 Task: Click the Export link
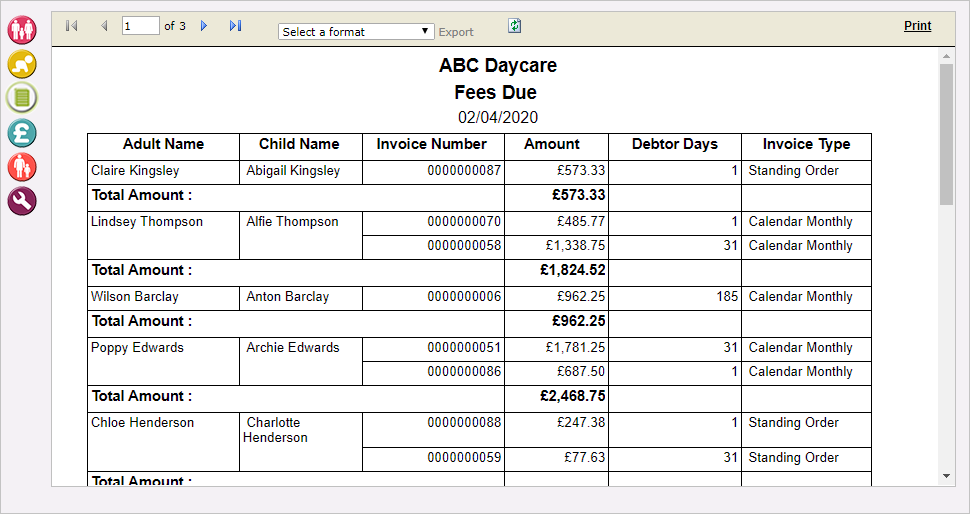click(456, 32)
